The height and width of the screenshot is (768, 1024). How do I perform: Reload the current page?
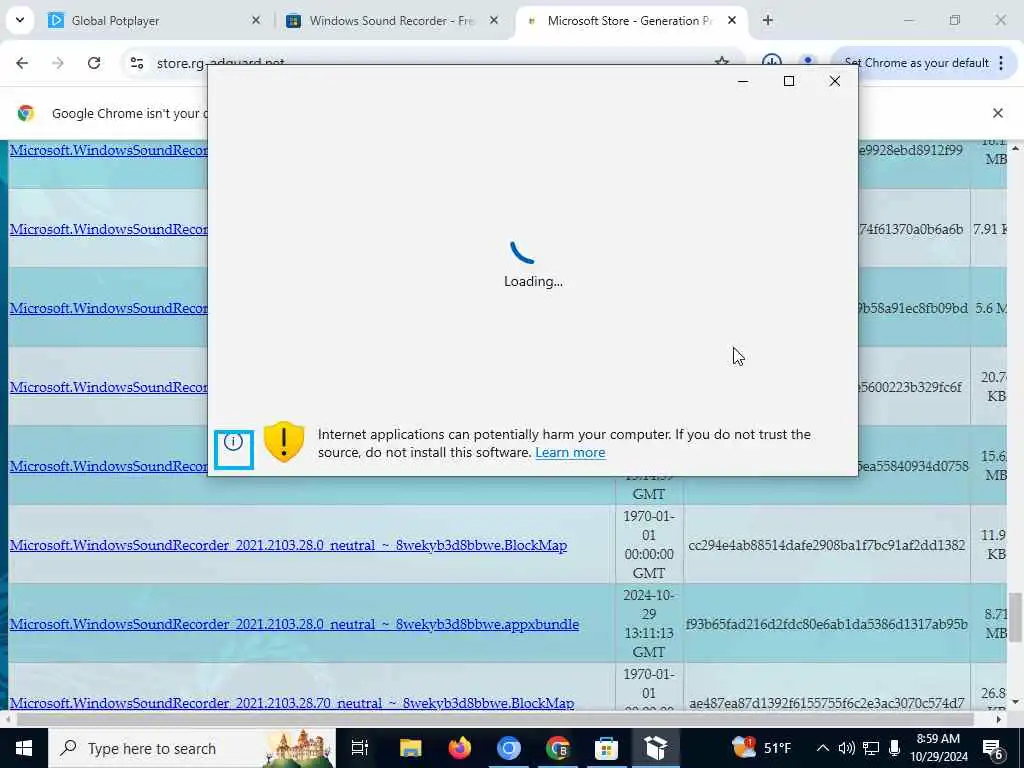(x=94, y=63)
